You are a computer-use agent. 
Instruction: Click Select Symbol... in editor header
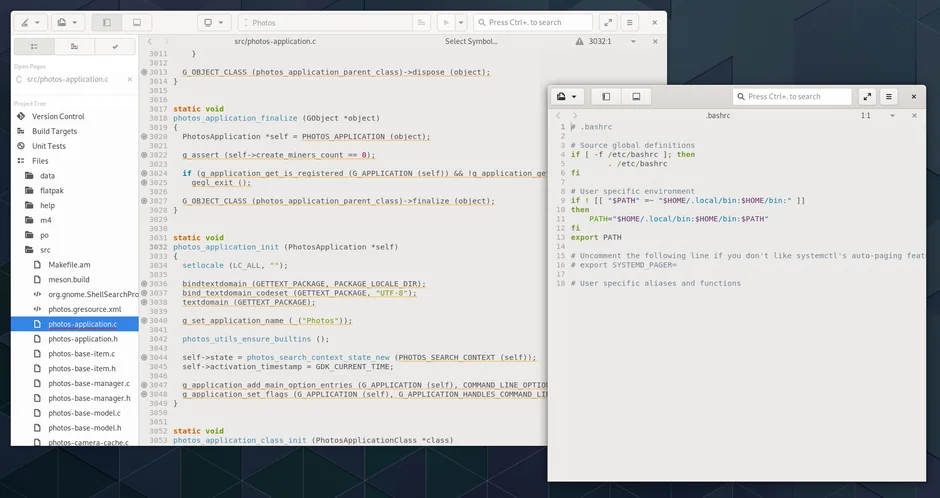pyautogui.click(x=470, y=42)
